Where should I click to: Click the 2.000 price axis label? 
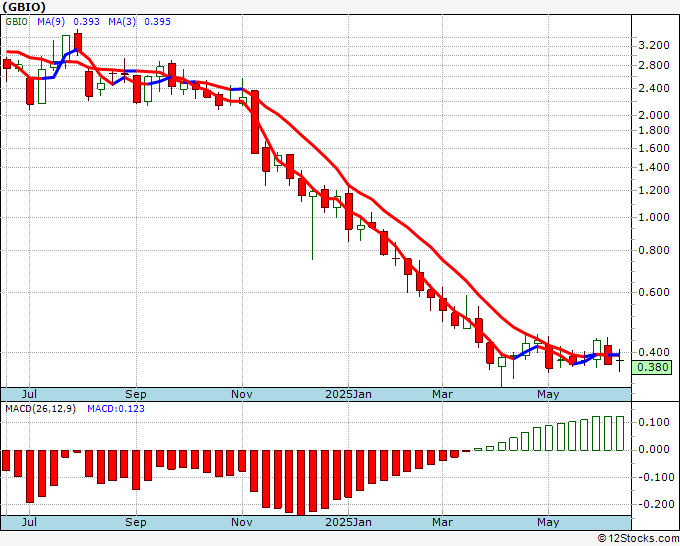tap(654, 115)
